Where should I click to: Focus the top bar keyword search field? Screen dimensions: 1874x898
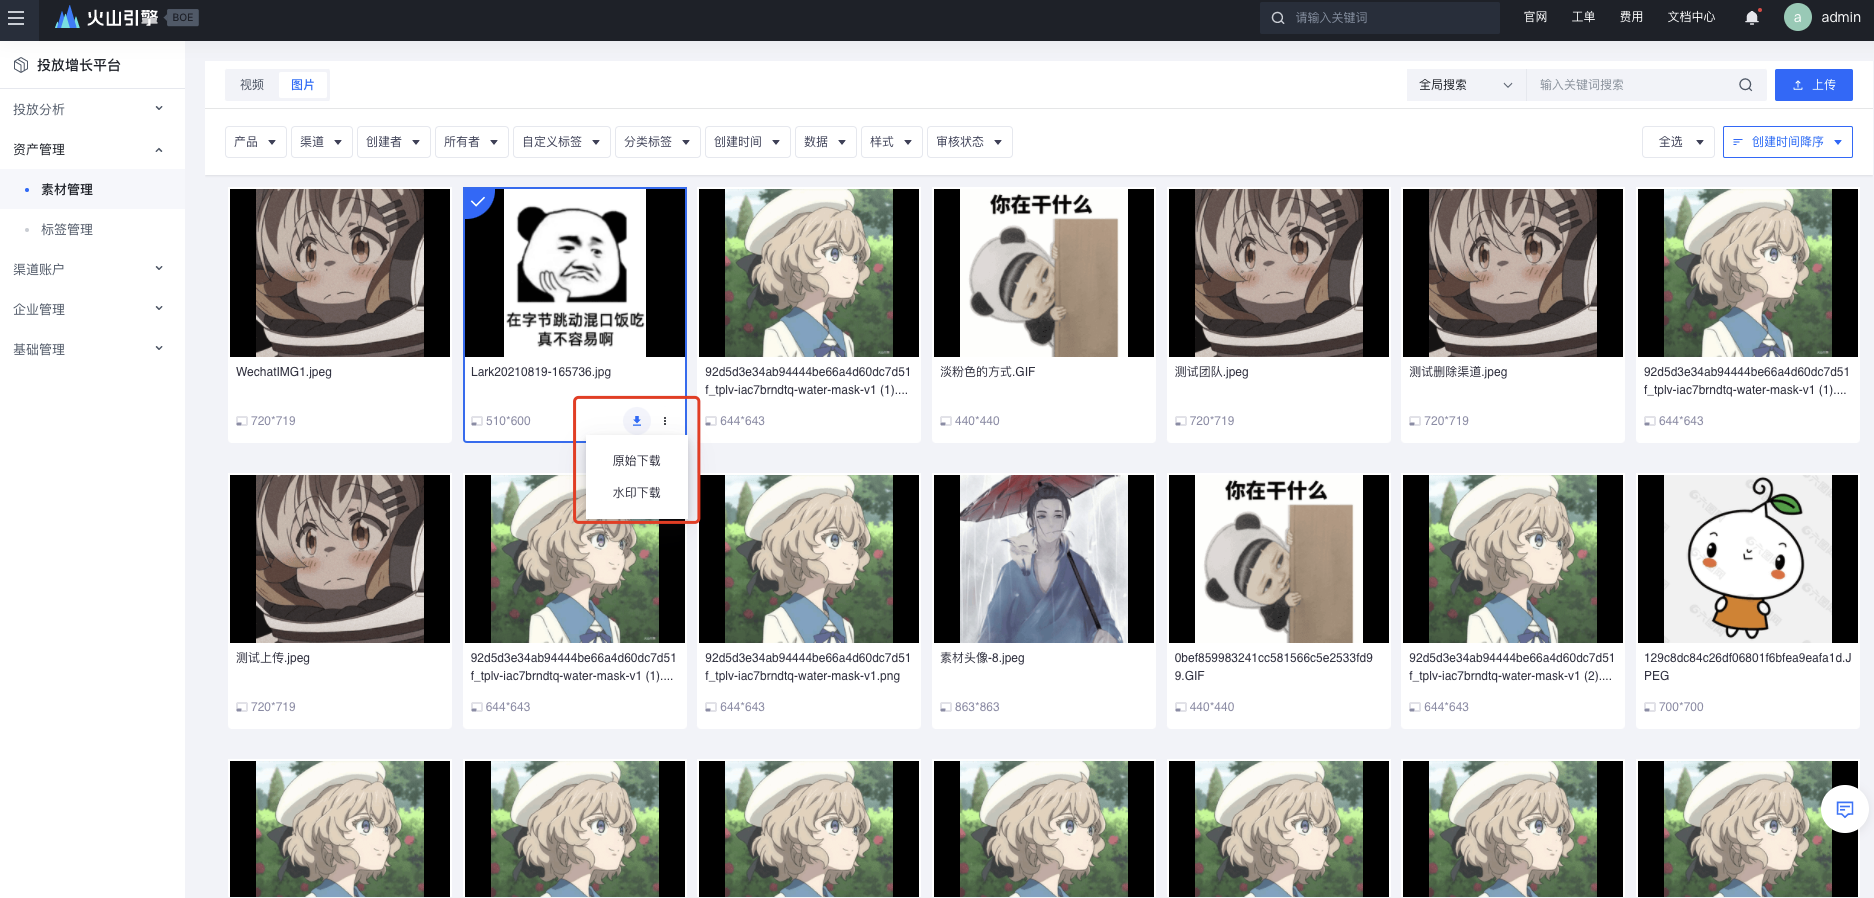[x=1380, y=18]
